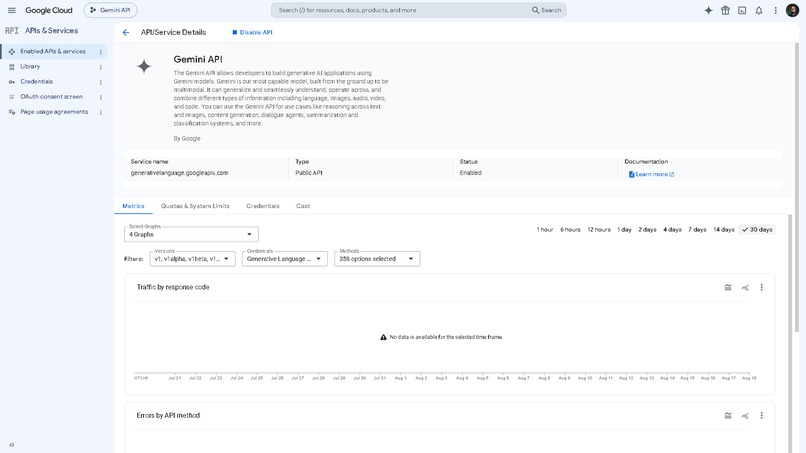Open the main navigation hamburger menu

click(11, 10)
